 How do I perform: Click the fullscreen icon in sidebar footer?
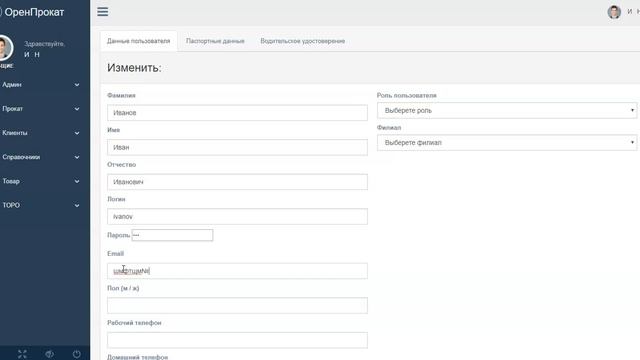(x=22, y=354)
